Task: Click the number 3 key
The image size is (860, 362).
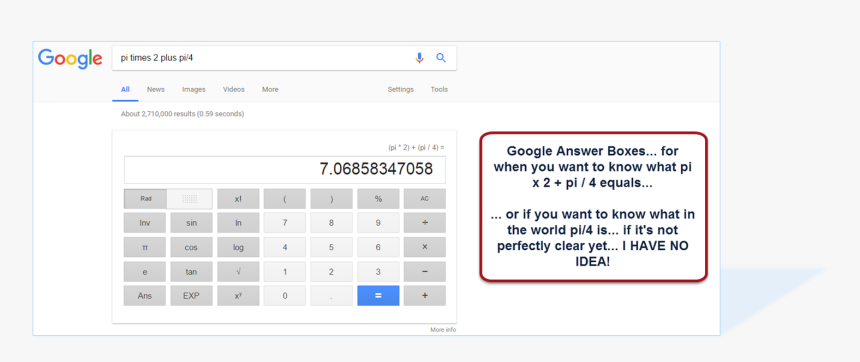Action: pyautogui.click(x=378, y=272)
